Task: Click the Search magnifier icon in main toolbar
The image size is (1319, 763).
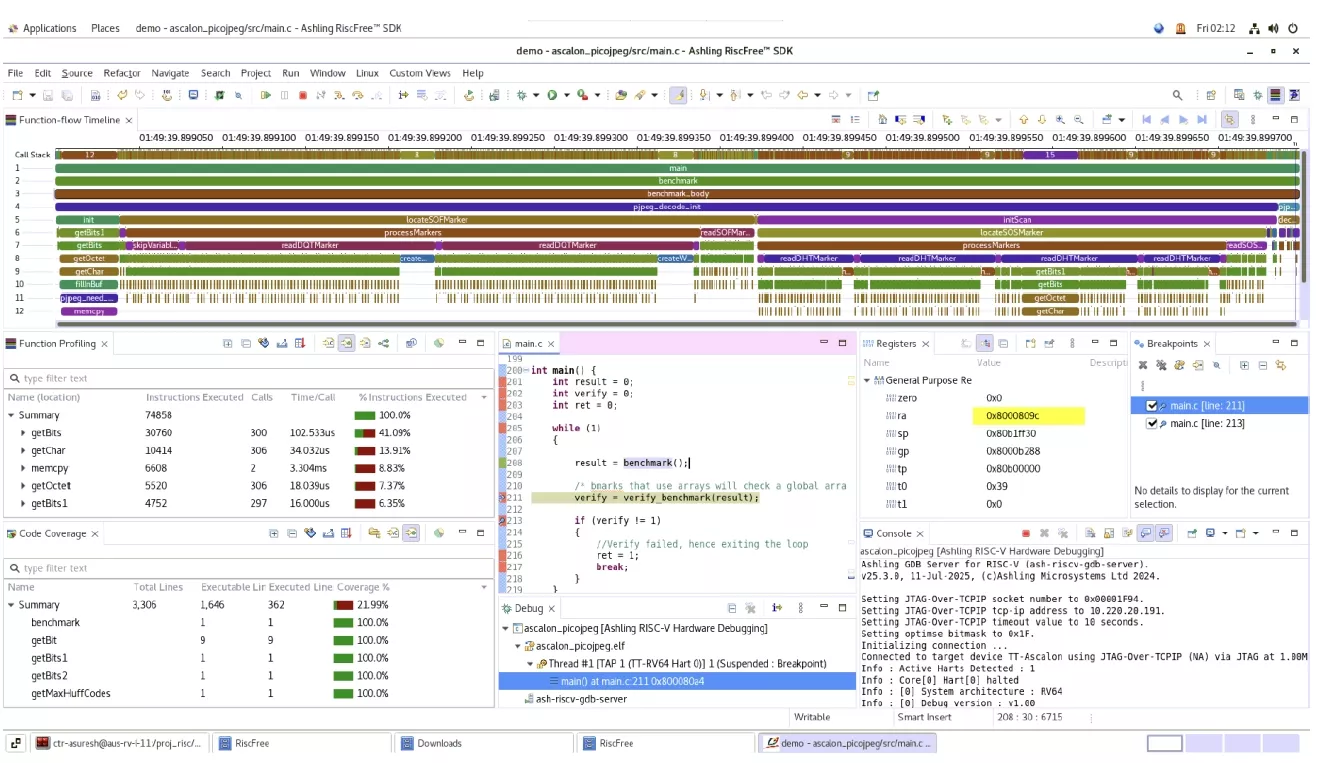Action: (1177, 95)
